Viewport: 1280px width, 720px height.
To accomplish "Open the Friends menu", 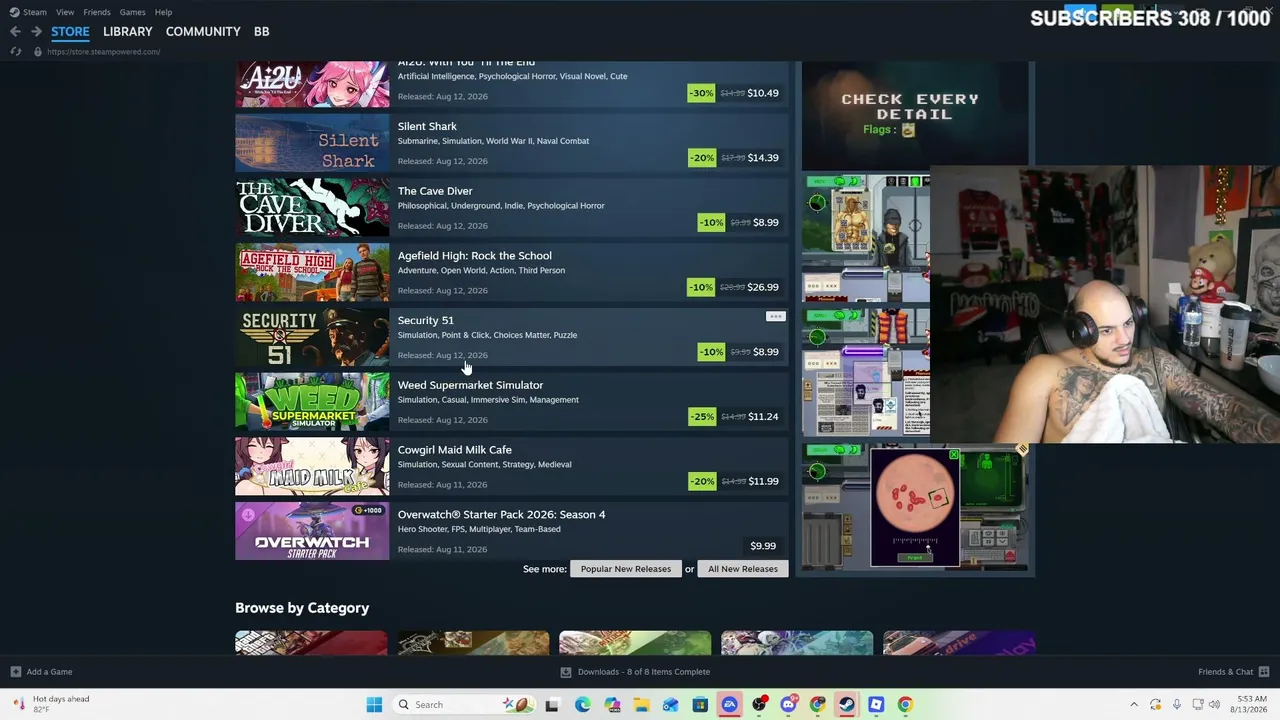I will pyautogui.click(x=97, y=12).
